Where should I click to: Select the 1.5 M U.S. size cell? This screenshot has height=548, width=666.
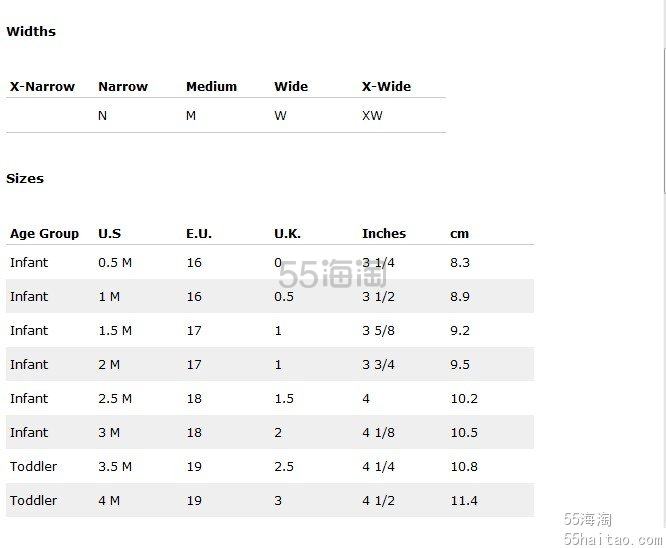pyautogui.click(x=115, y=330)
